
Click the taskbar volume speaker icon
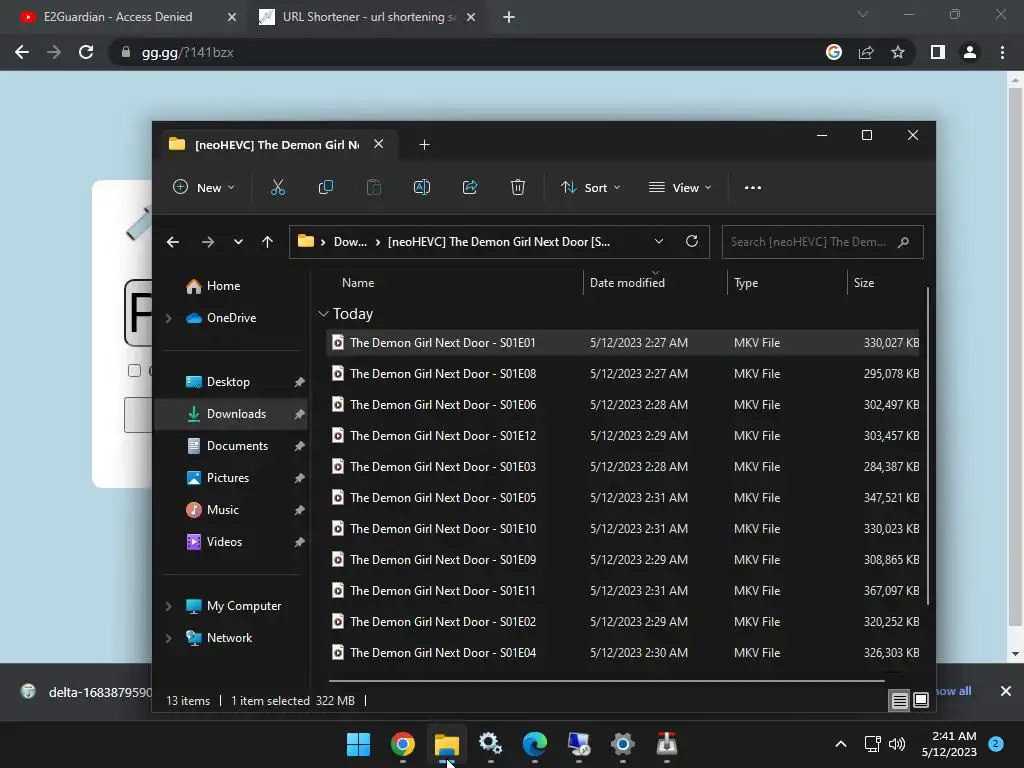(897, 744)
